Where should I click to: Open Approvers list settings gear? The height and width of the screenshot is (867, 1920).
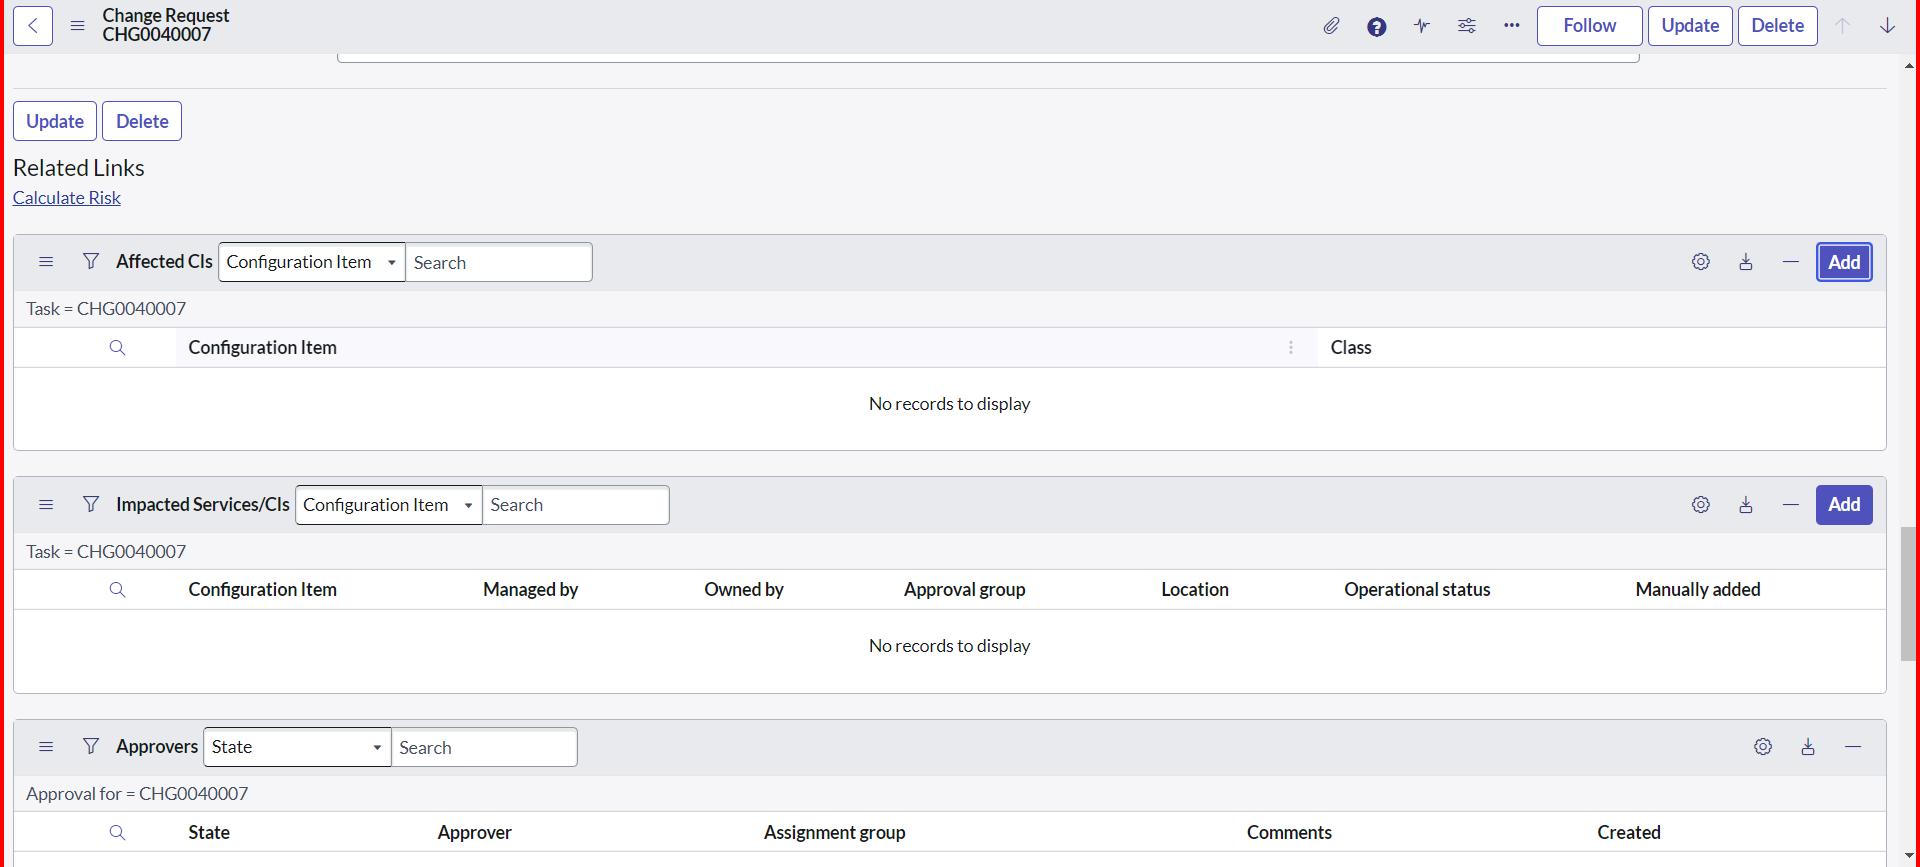tap(1763, 747)
